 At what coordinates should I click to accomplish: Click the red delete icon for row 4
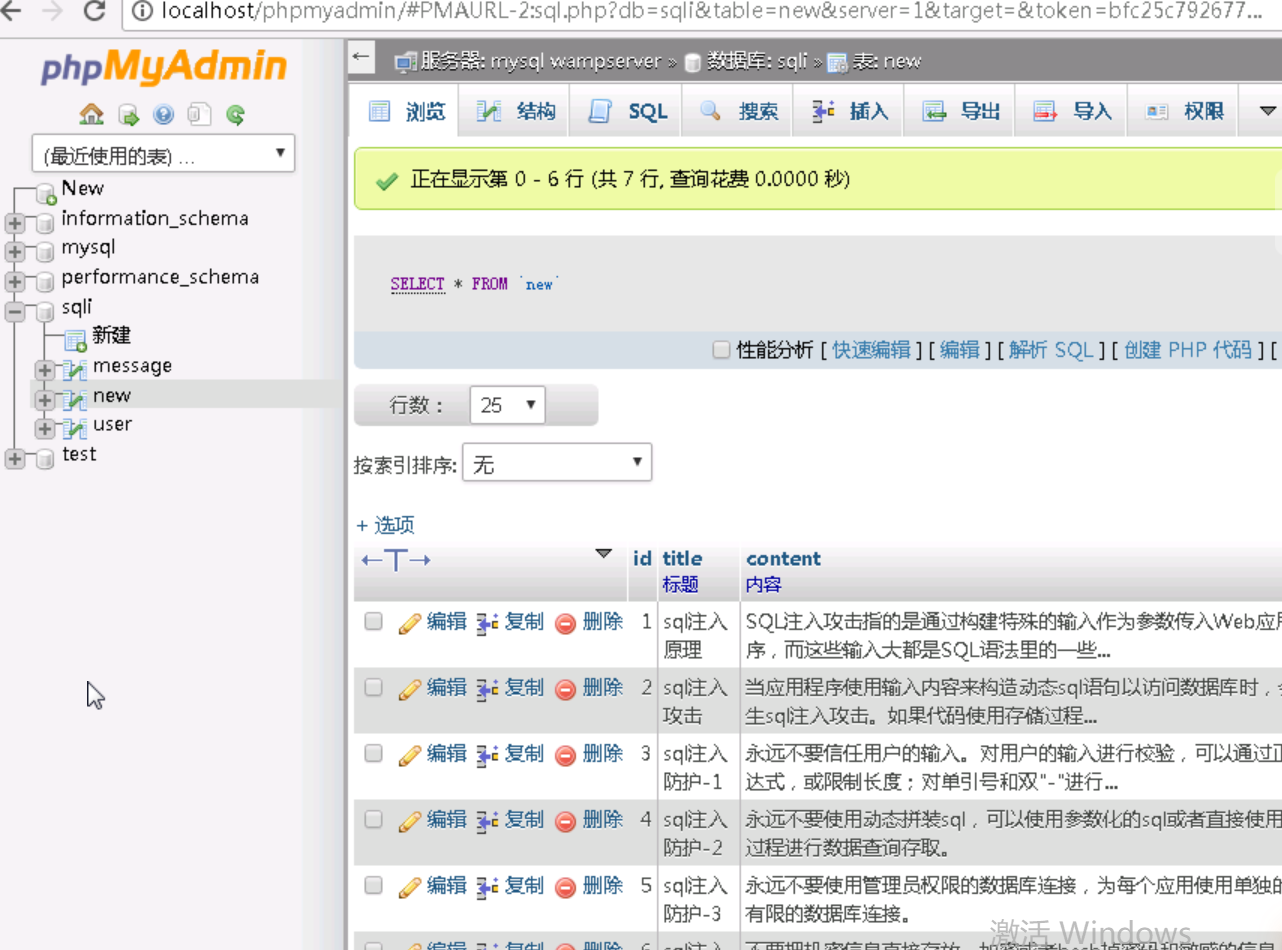click(x=565, y=821)
